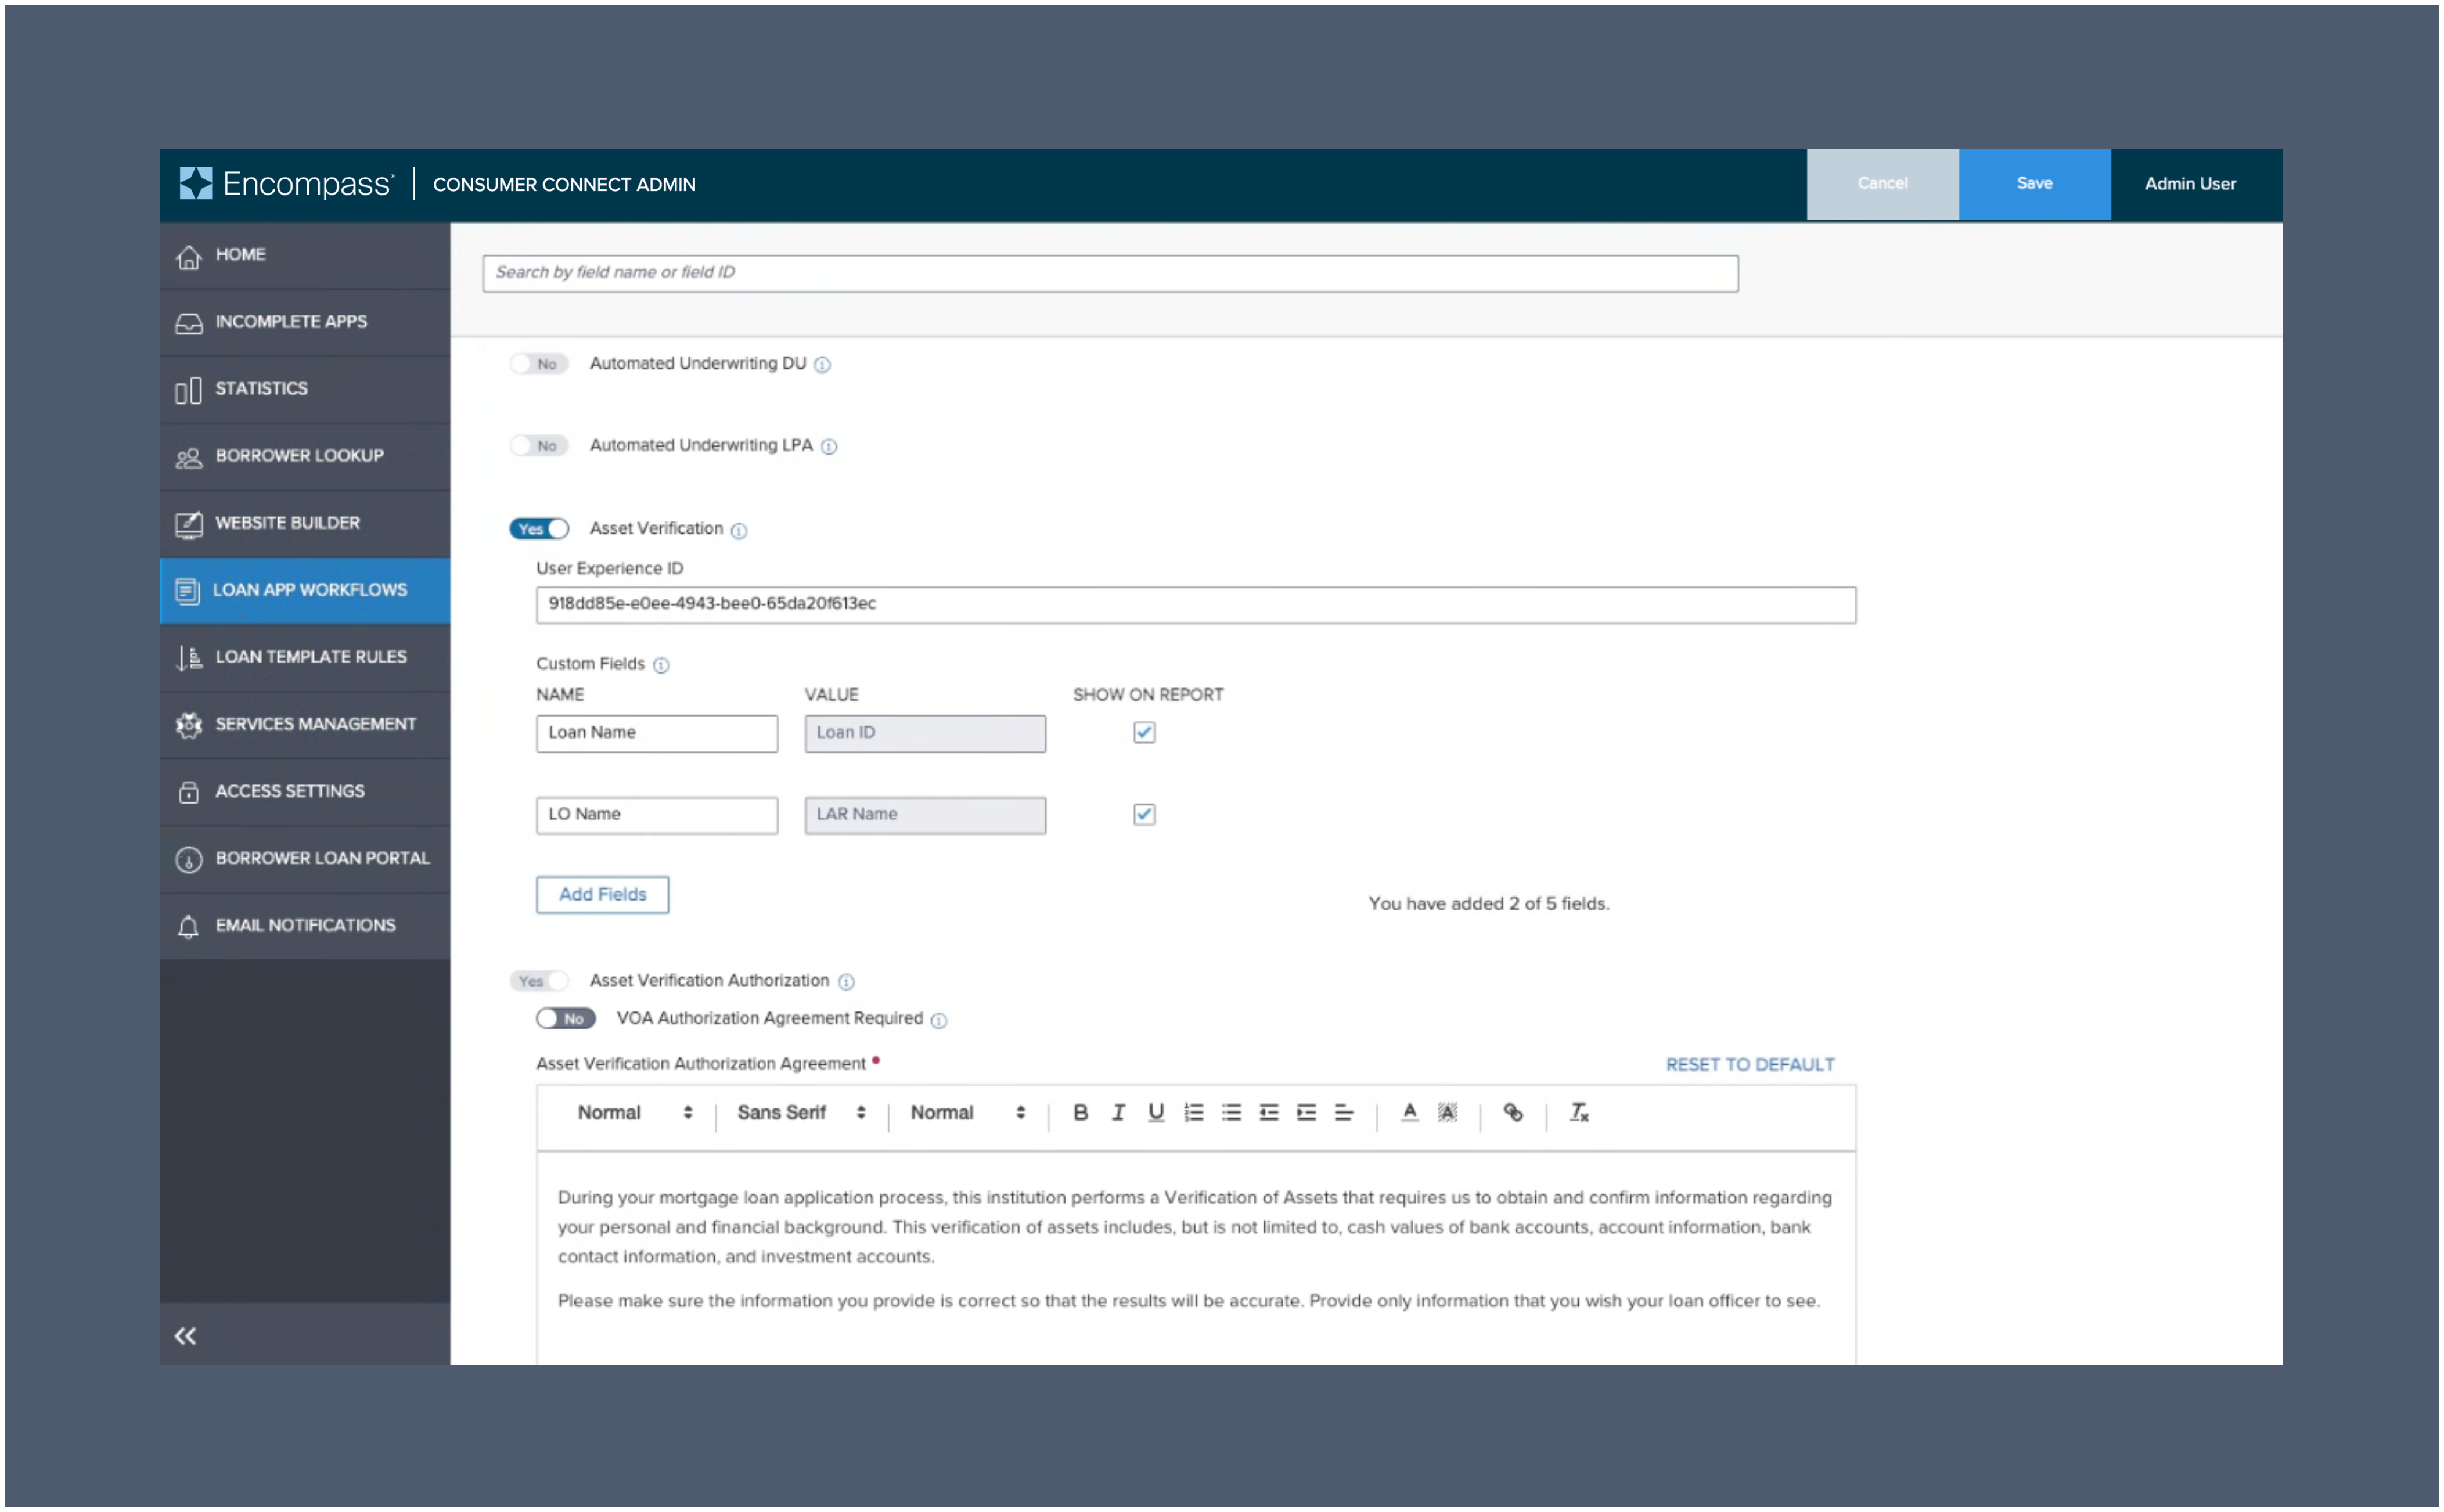Enable Automated Underwriting DU
This screenshot has height=1512, width=2444.
(x=539, y=363)
